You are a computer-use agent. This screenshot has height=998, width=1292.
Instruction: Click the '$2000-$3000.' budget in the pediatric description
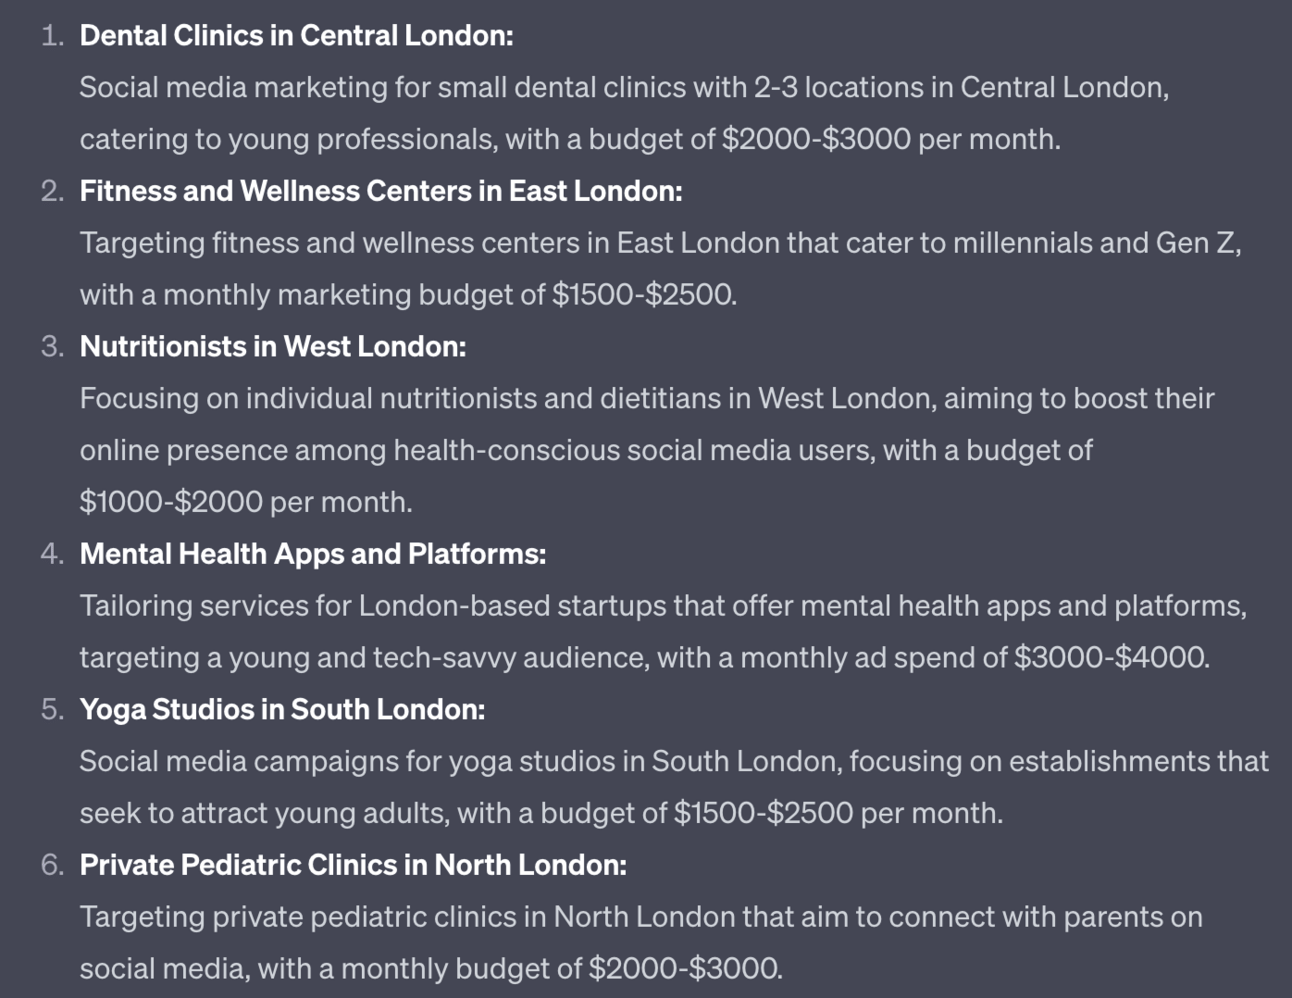pyautogui.click(x=685, y=969)
